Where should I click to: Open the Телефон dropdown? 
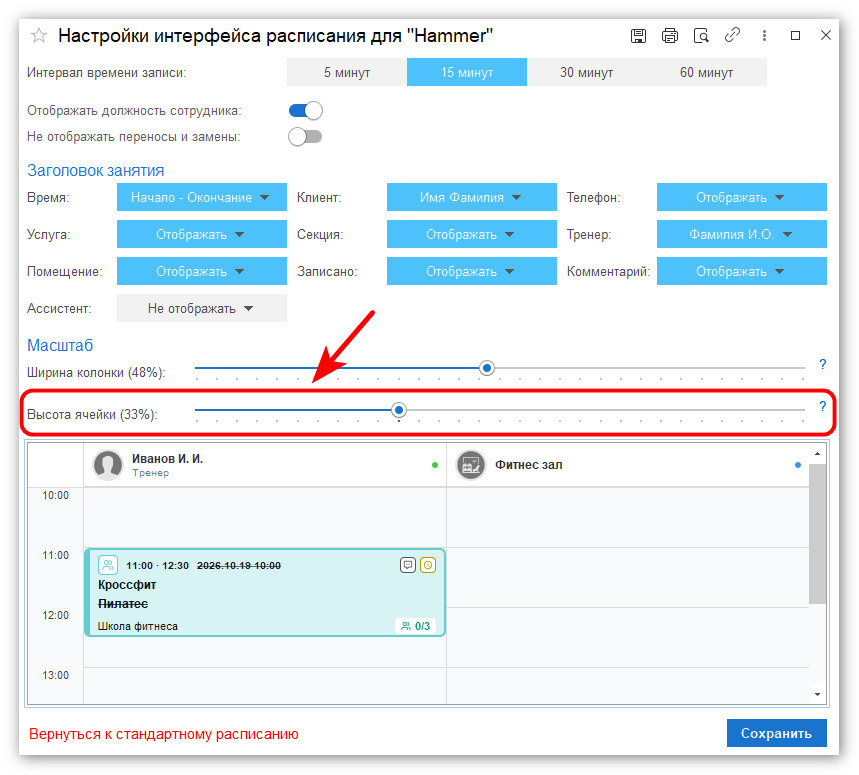point(742,197)
